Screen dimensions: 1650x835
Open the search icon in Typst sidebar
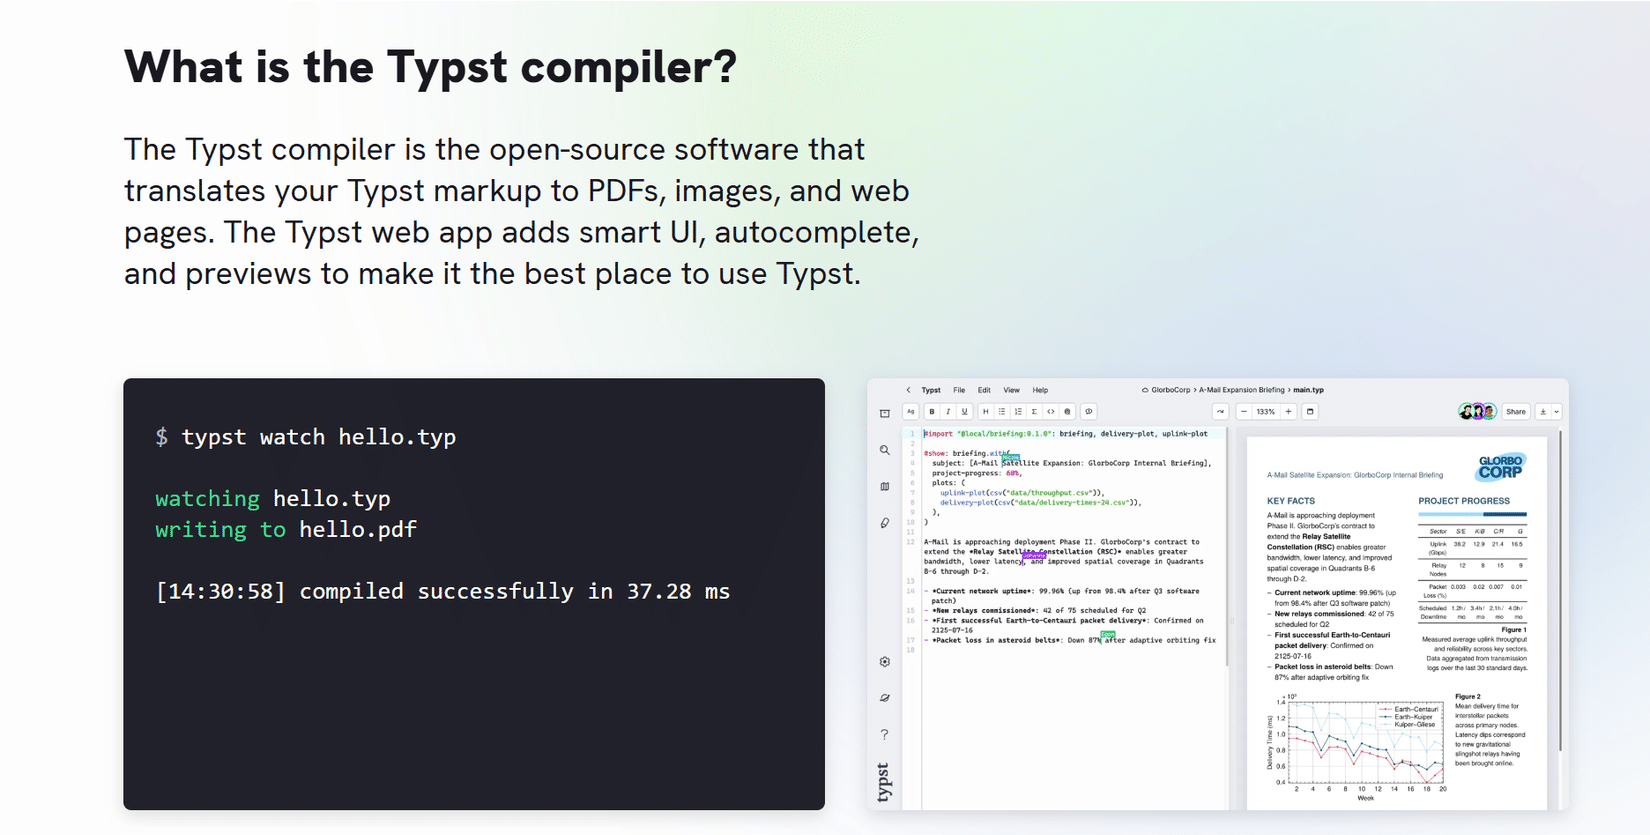(x=885, y=450)
